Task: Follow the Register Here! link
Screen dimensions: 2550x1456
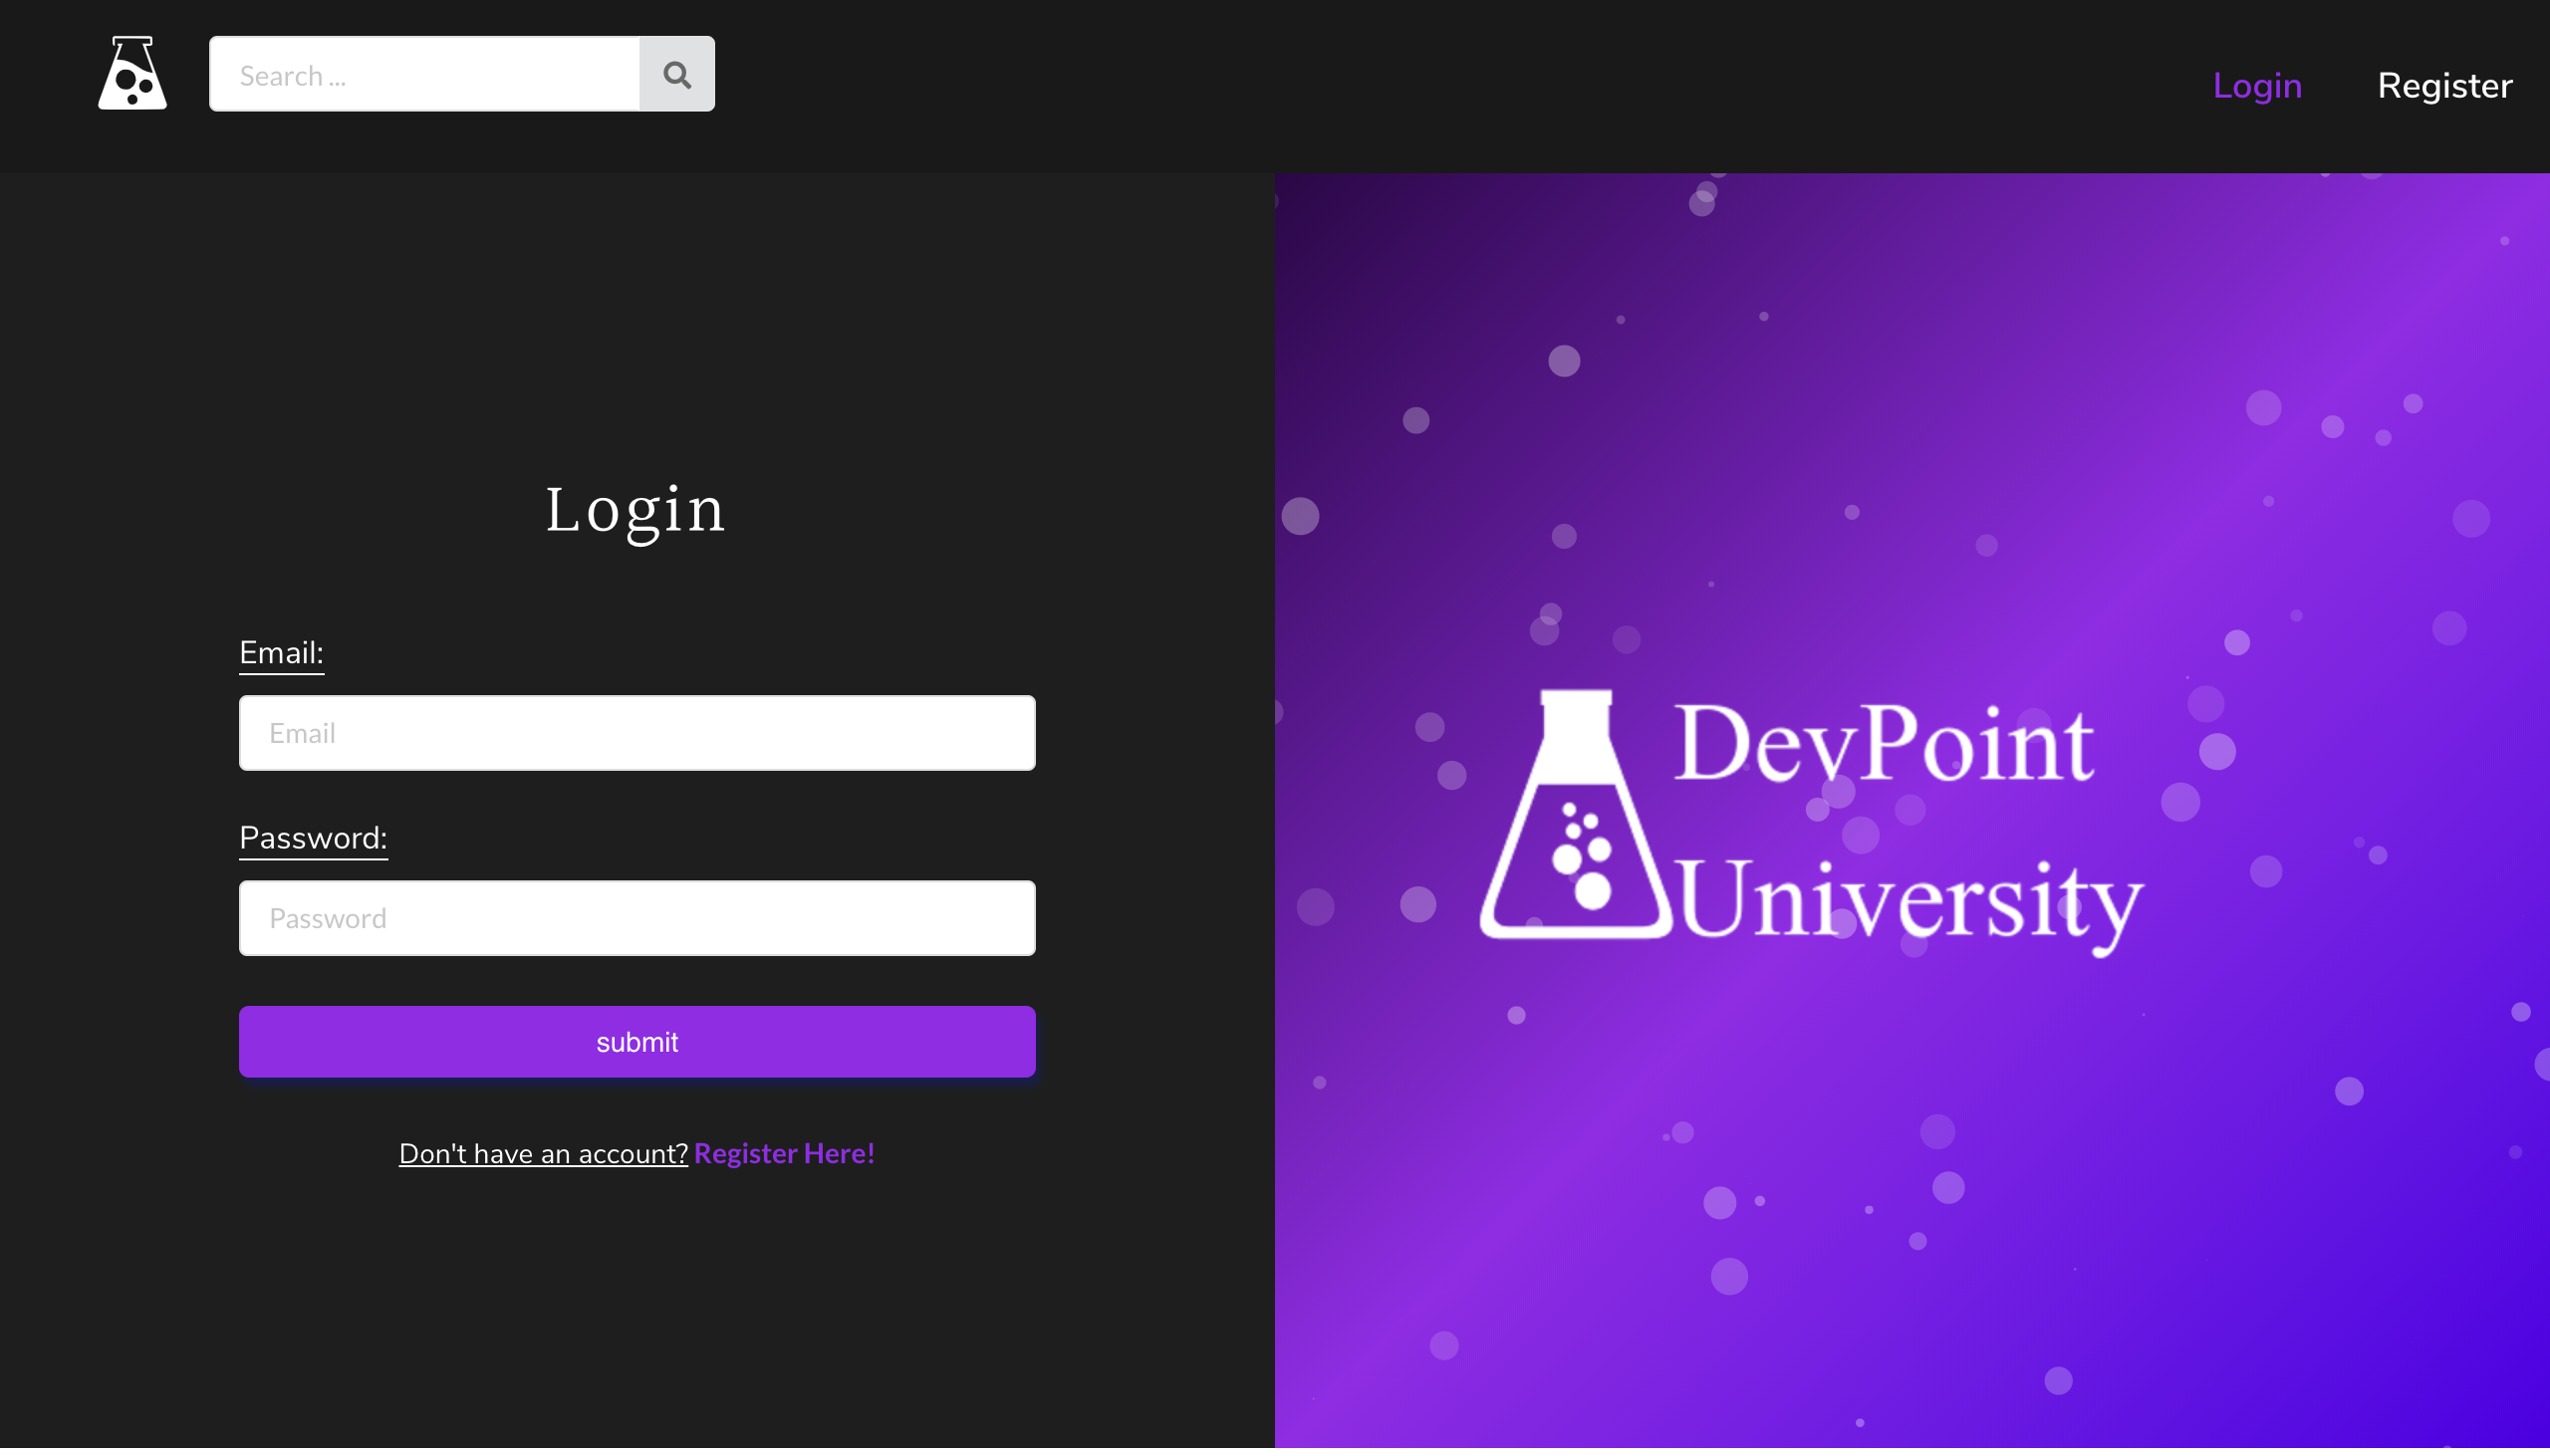Action: [784, 1153]
